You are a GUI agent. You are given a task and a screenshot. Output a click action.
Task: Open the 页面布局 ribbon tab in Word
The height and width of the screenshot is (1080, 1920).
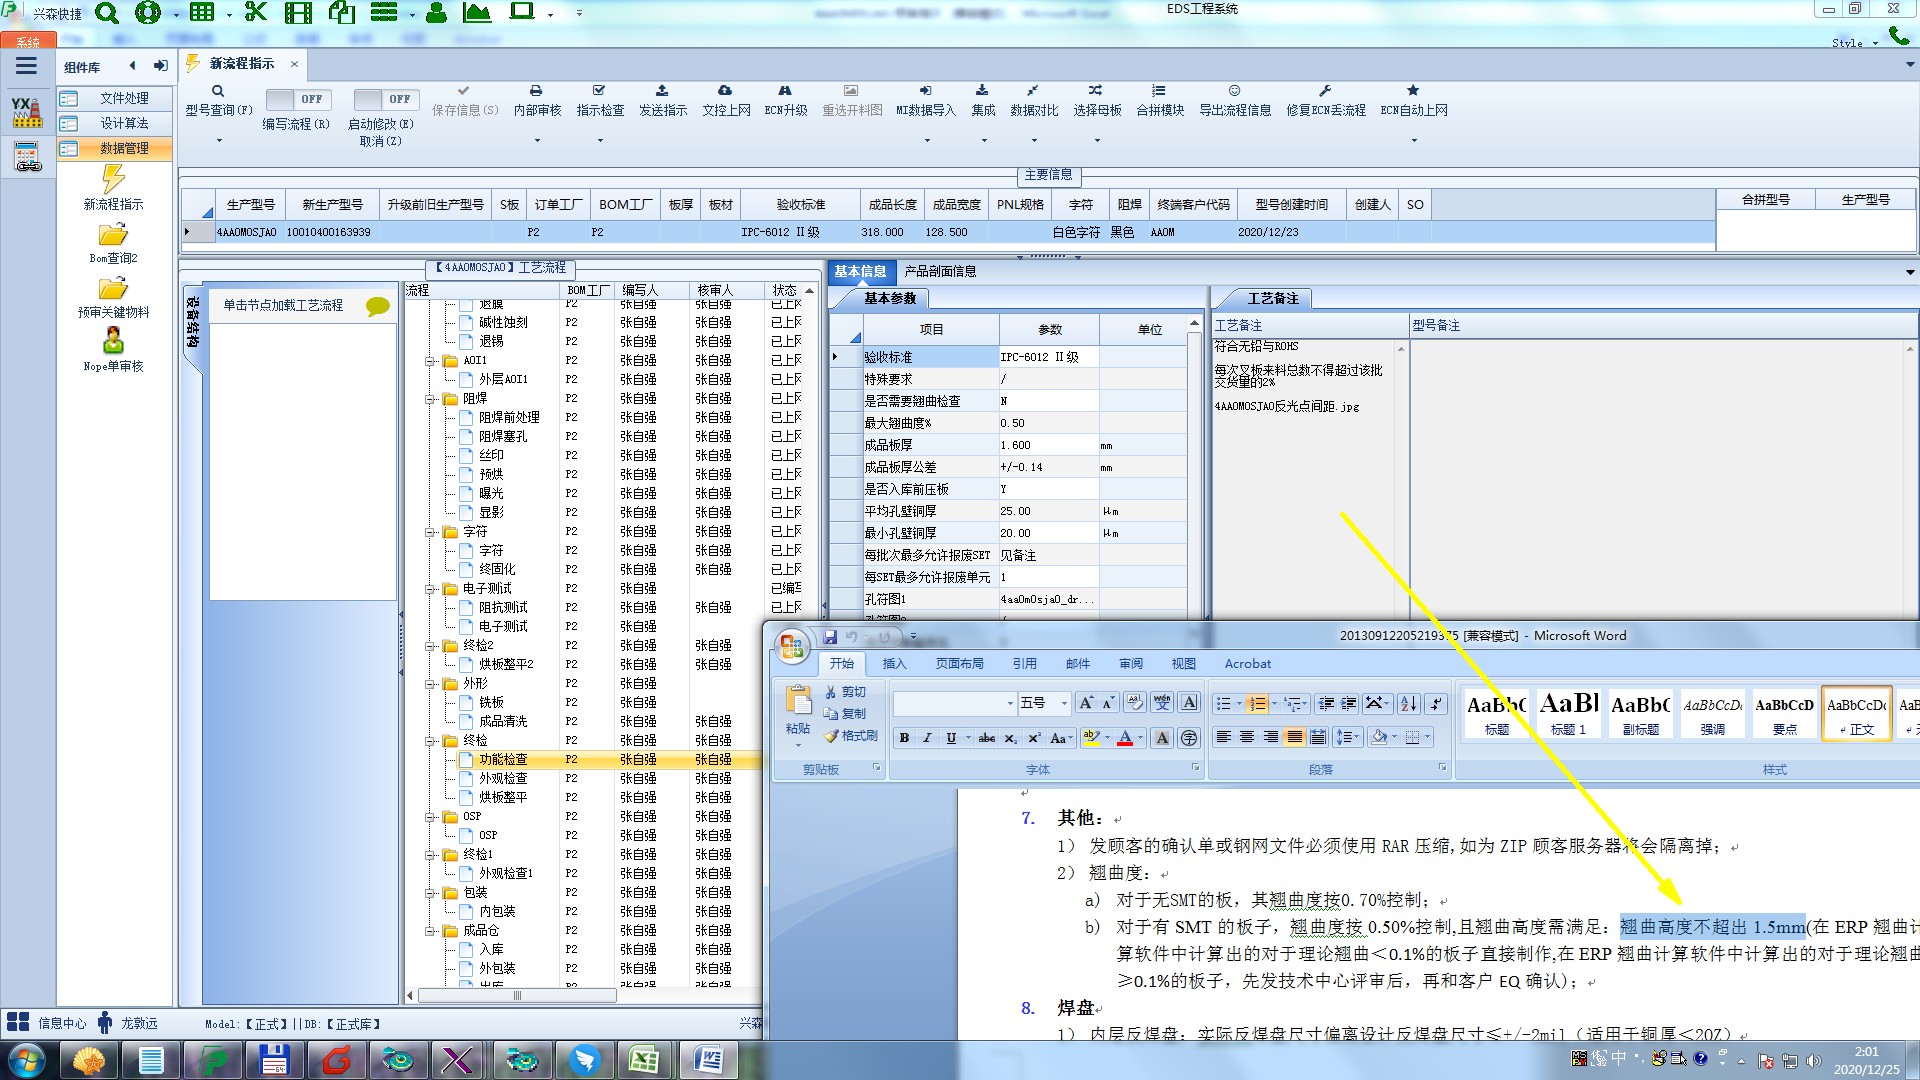959,663
